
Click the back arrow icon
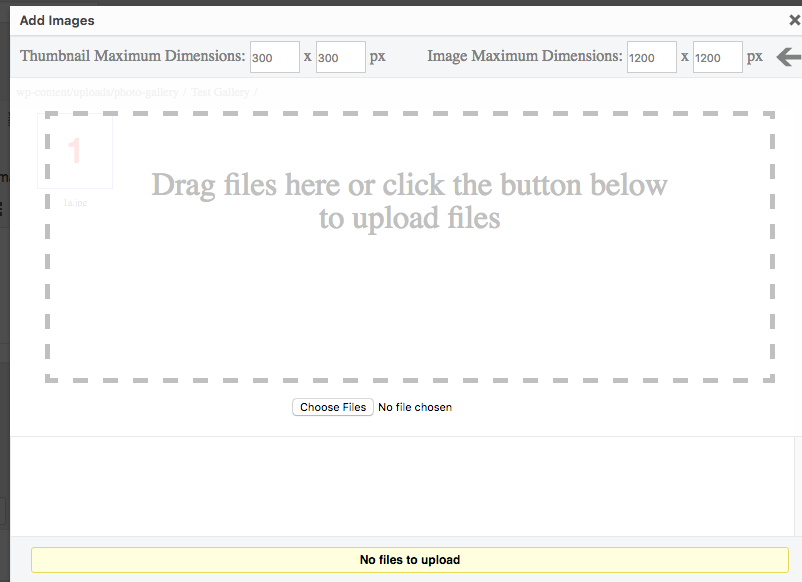(788, 57)
